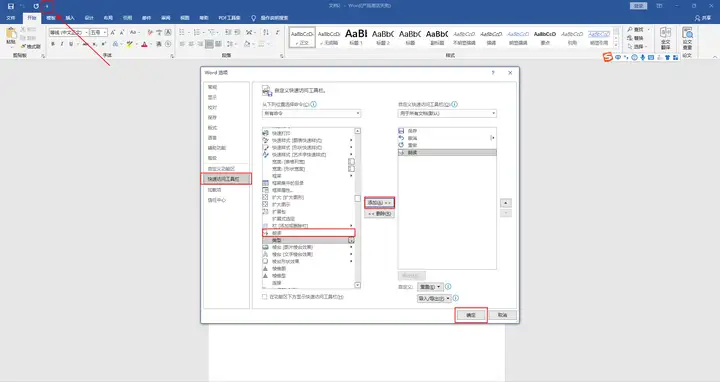Enable the show toolbar below ribbon checkbox
The image size is (720, 382).
click(x=264, y=297)
